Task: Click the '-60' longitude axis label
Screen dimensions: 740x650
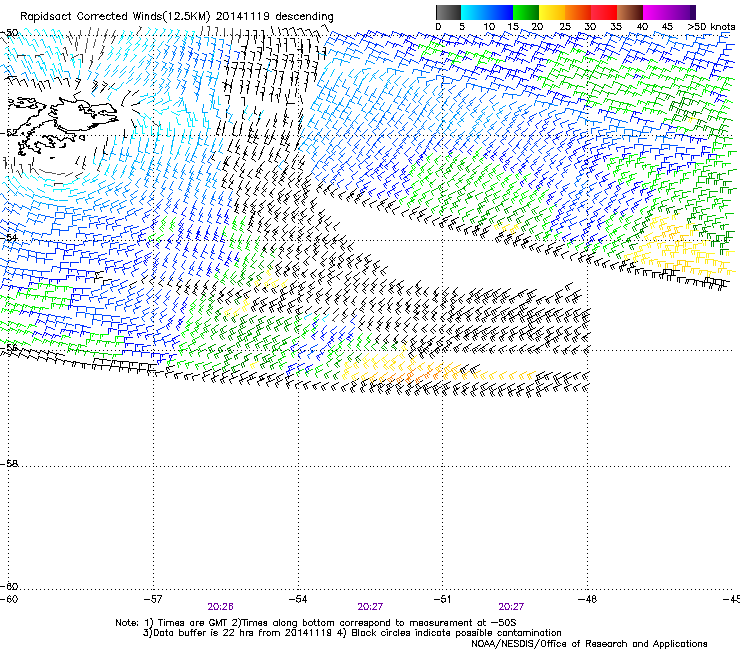Action: (x=9, y=599)
